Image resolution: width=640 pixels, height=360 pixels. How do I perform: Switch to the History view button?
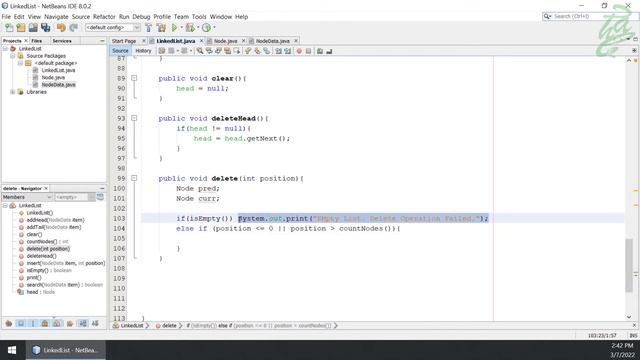[143, 51]
